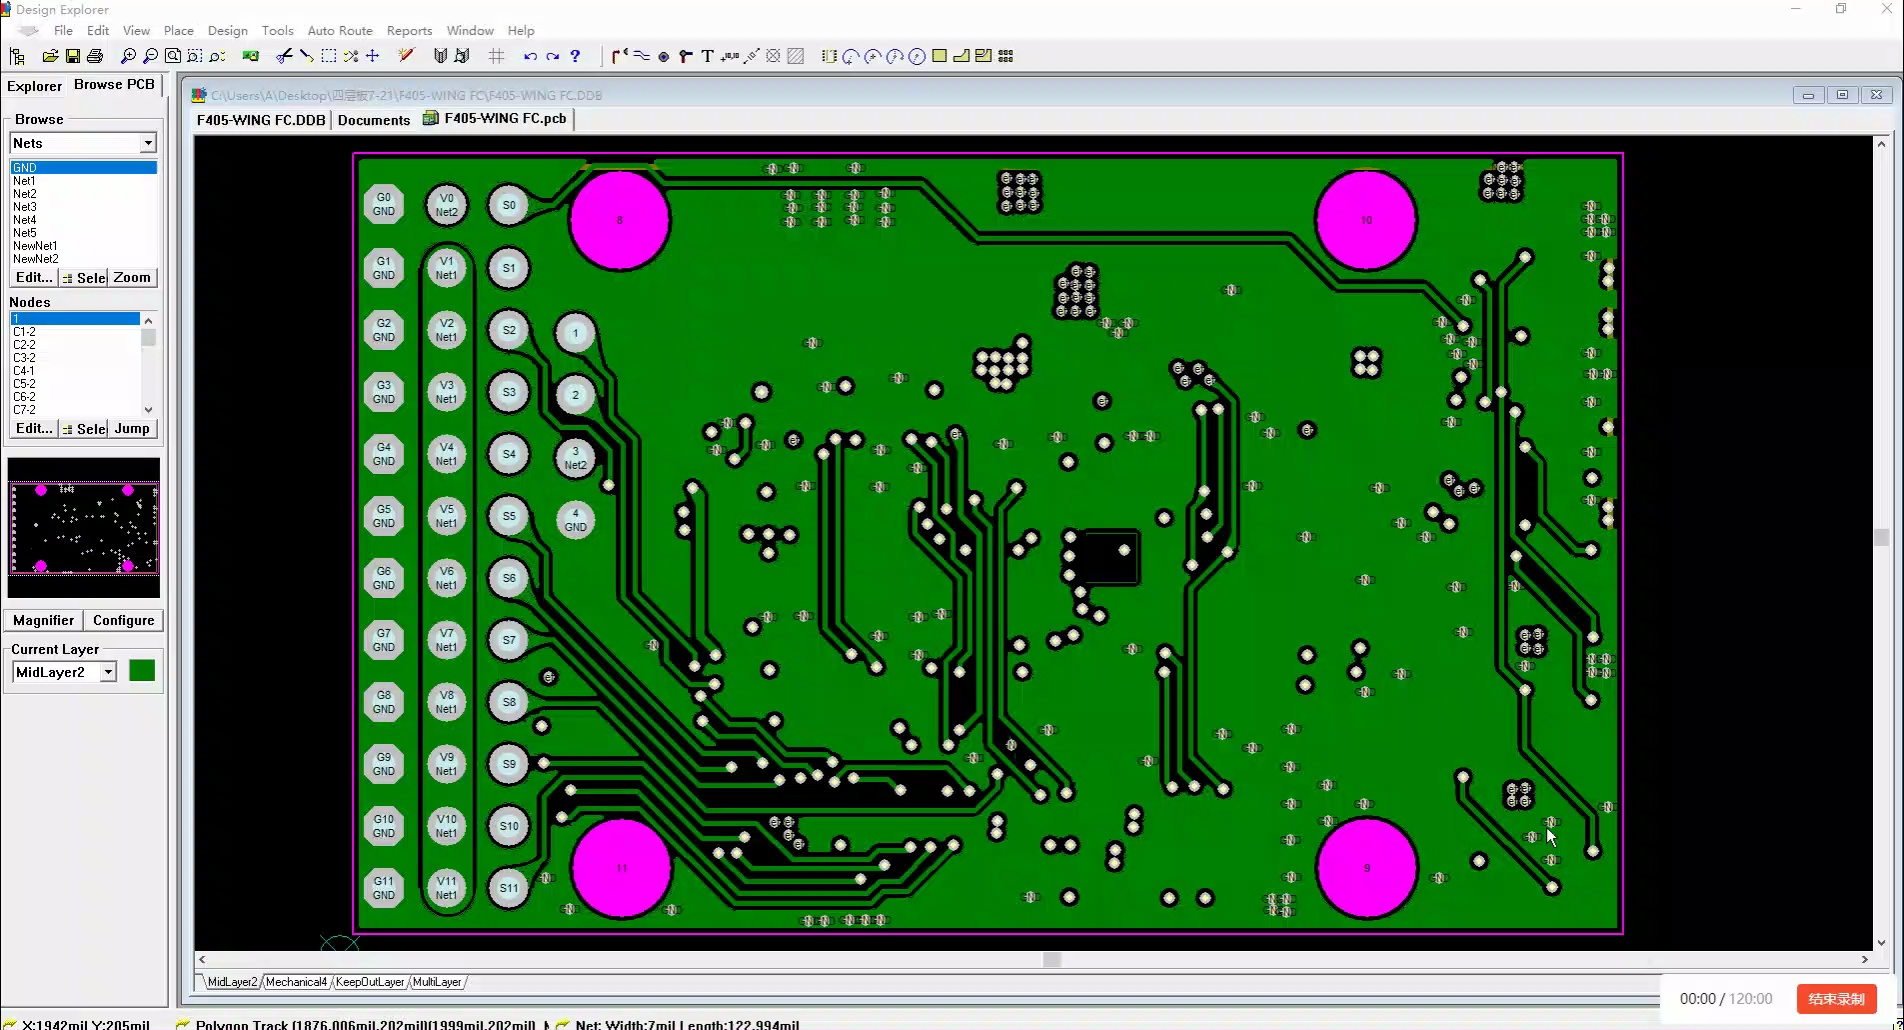Click the Print icon in toolbar
Image resolution: width=1904 pixels, height=1030 pixels.
(x=95, y=56)
